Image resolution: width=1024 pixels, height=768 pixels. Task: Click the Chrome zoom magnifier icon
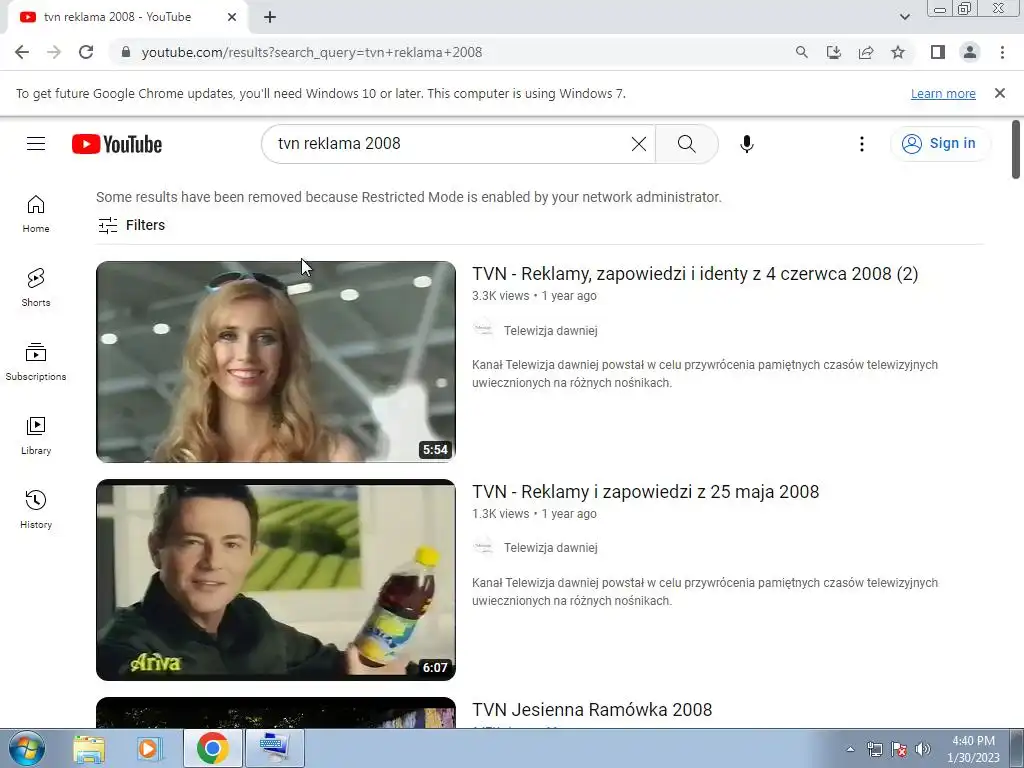coord(801,52)
